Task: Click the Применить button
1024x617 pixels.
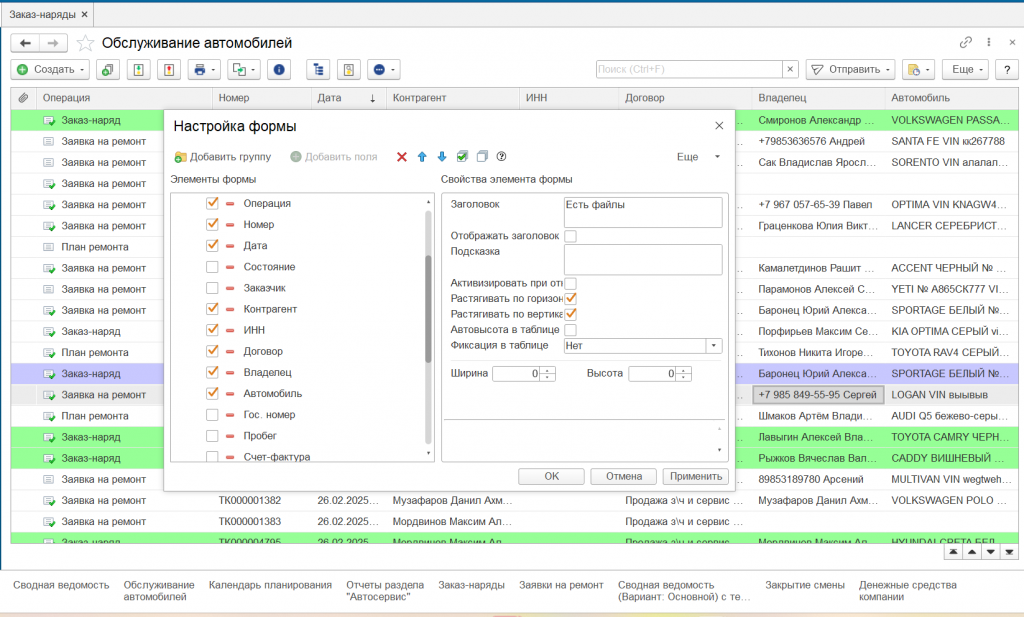Action: click(x=696, y=476)
